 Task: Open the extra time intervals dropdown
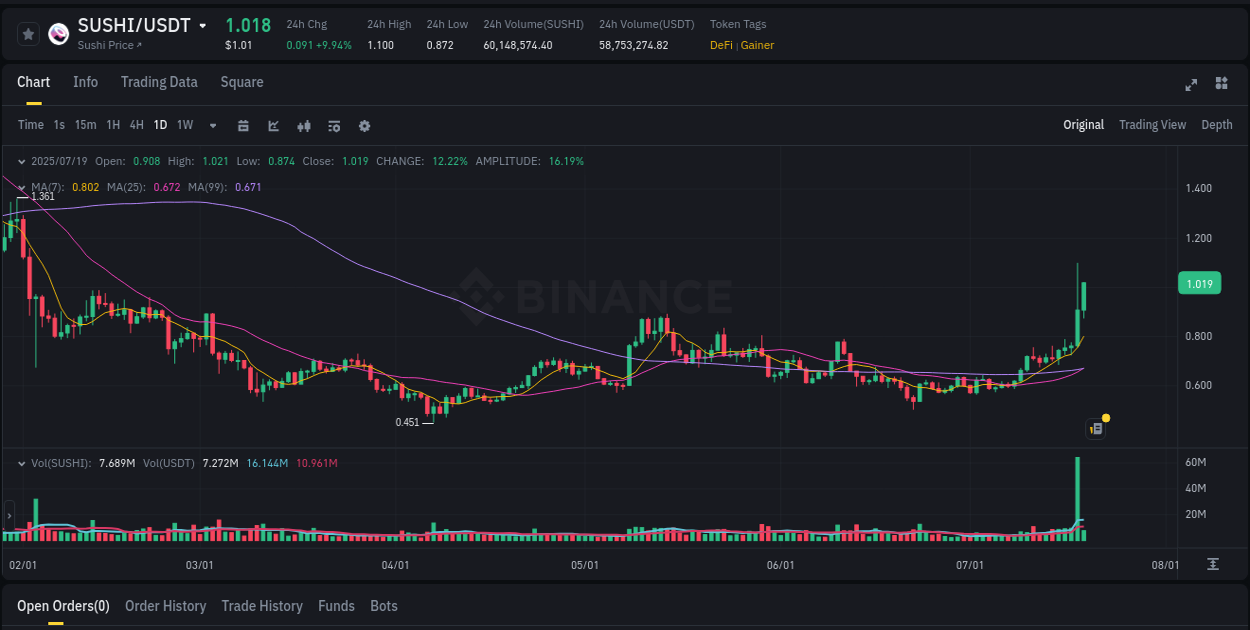(212, 125)
